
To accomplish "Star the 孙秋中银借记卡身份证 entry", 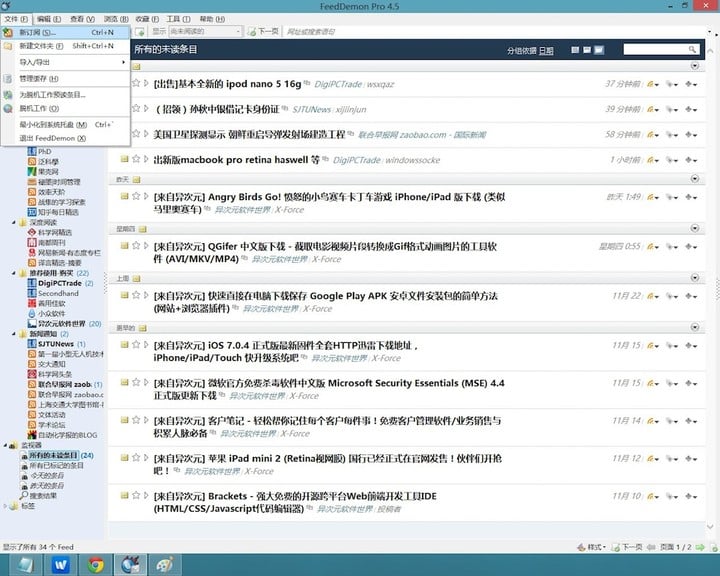I will (136, 108).
